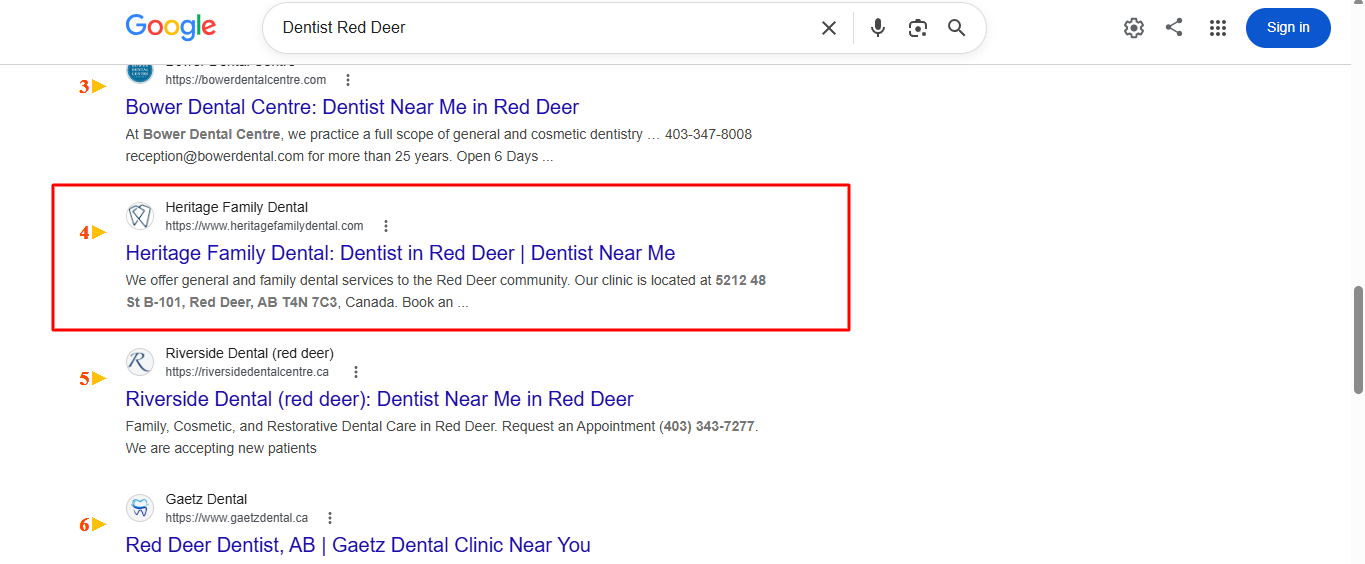Open more options for Heritage Family Dental result
This screenshot has height=564, width=1365.
(x=386, y=226)
